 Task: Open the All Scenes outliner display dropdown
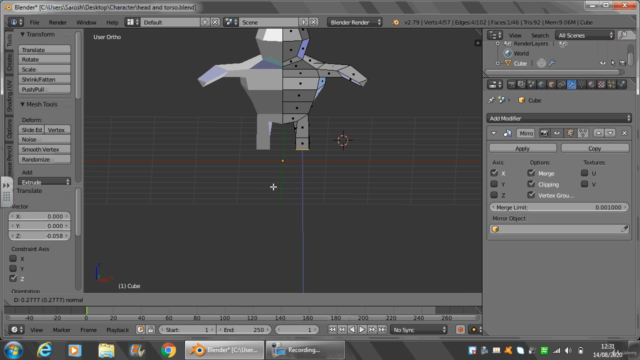tap(585, 35)
